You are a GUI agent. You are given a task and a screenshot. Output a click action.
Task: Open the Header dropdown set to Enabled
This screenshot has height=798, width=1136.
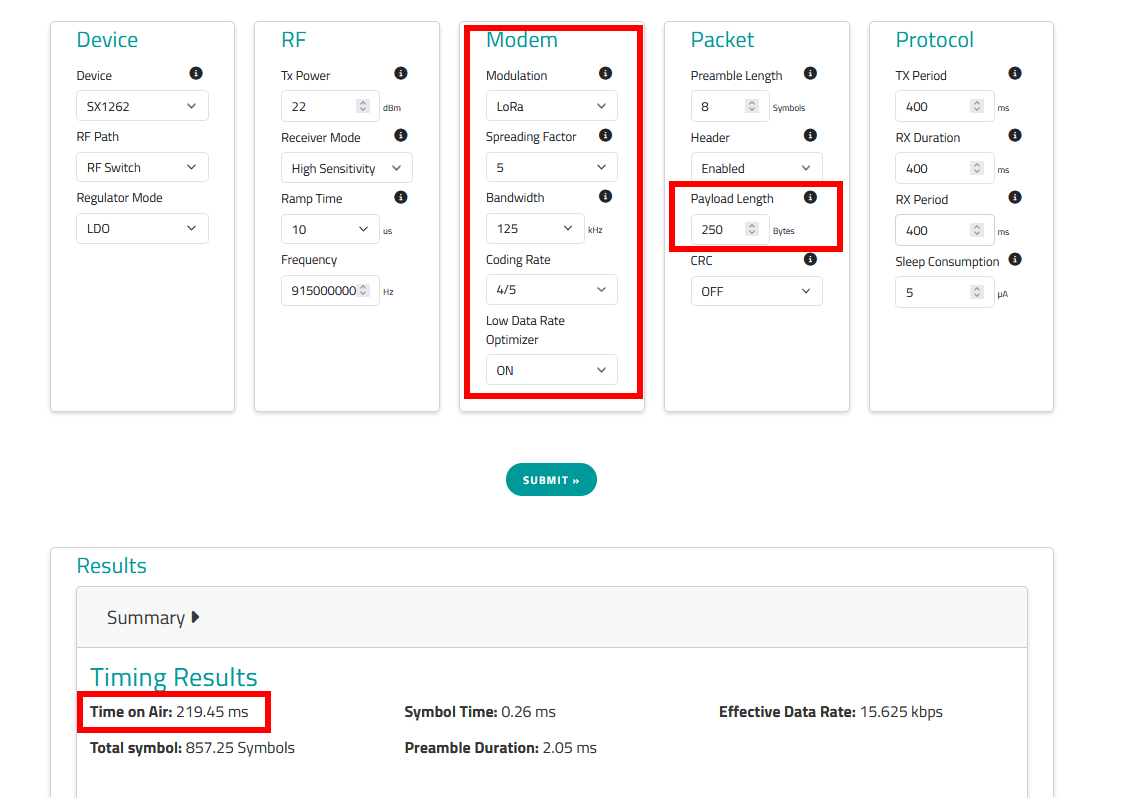point(756,168)
